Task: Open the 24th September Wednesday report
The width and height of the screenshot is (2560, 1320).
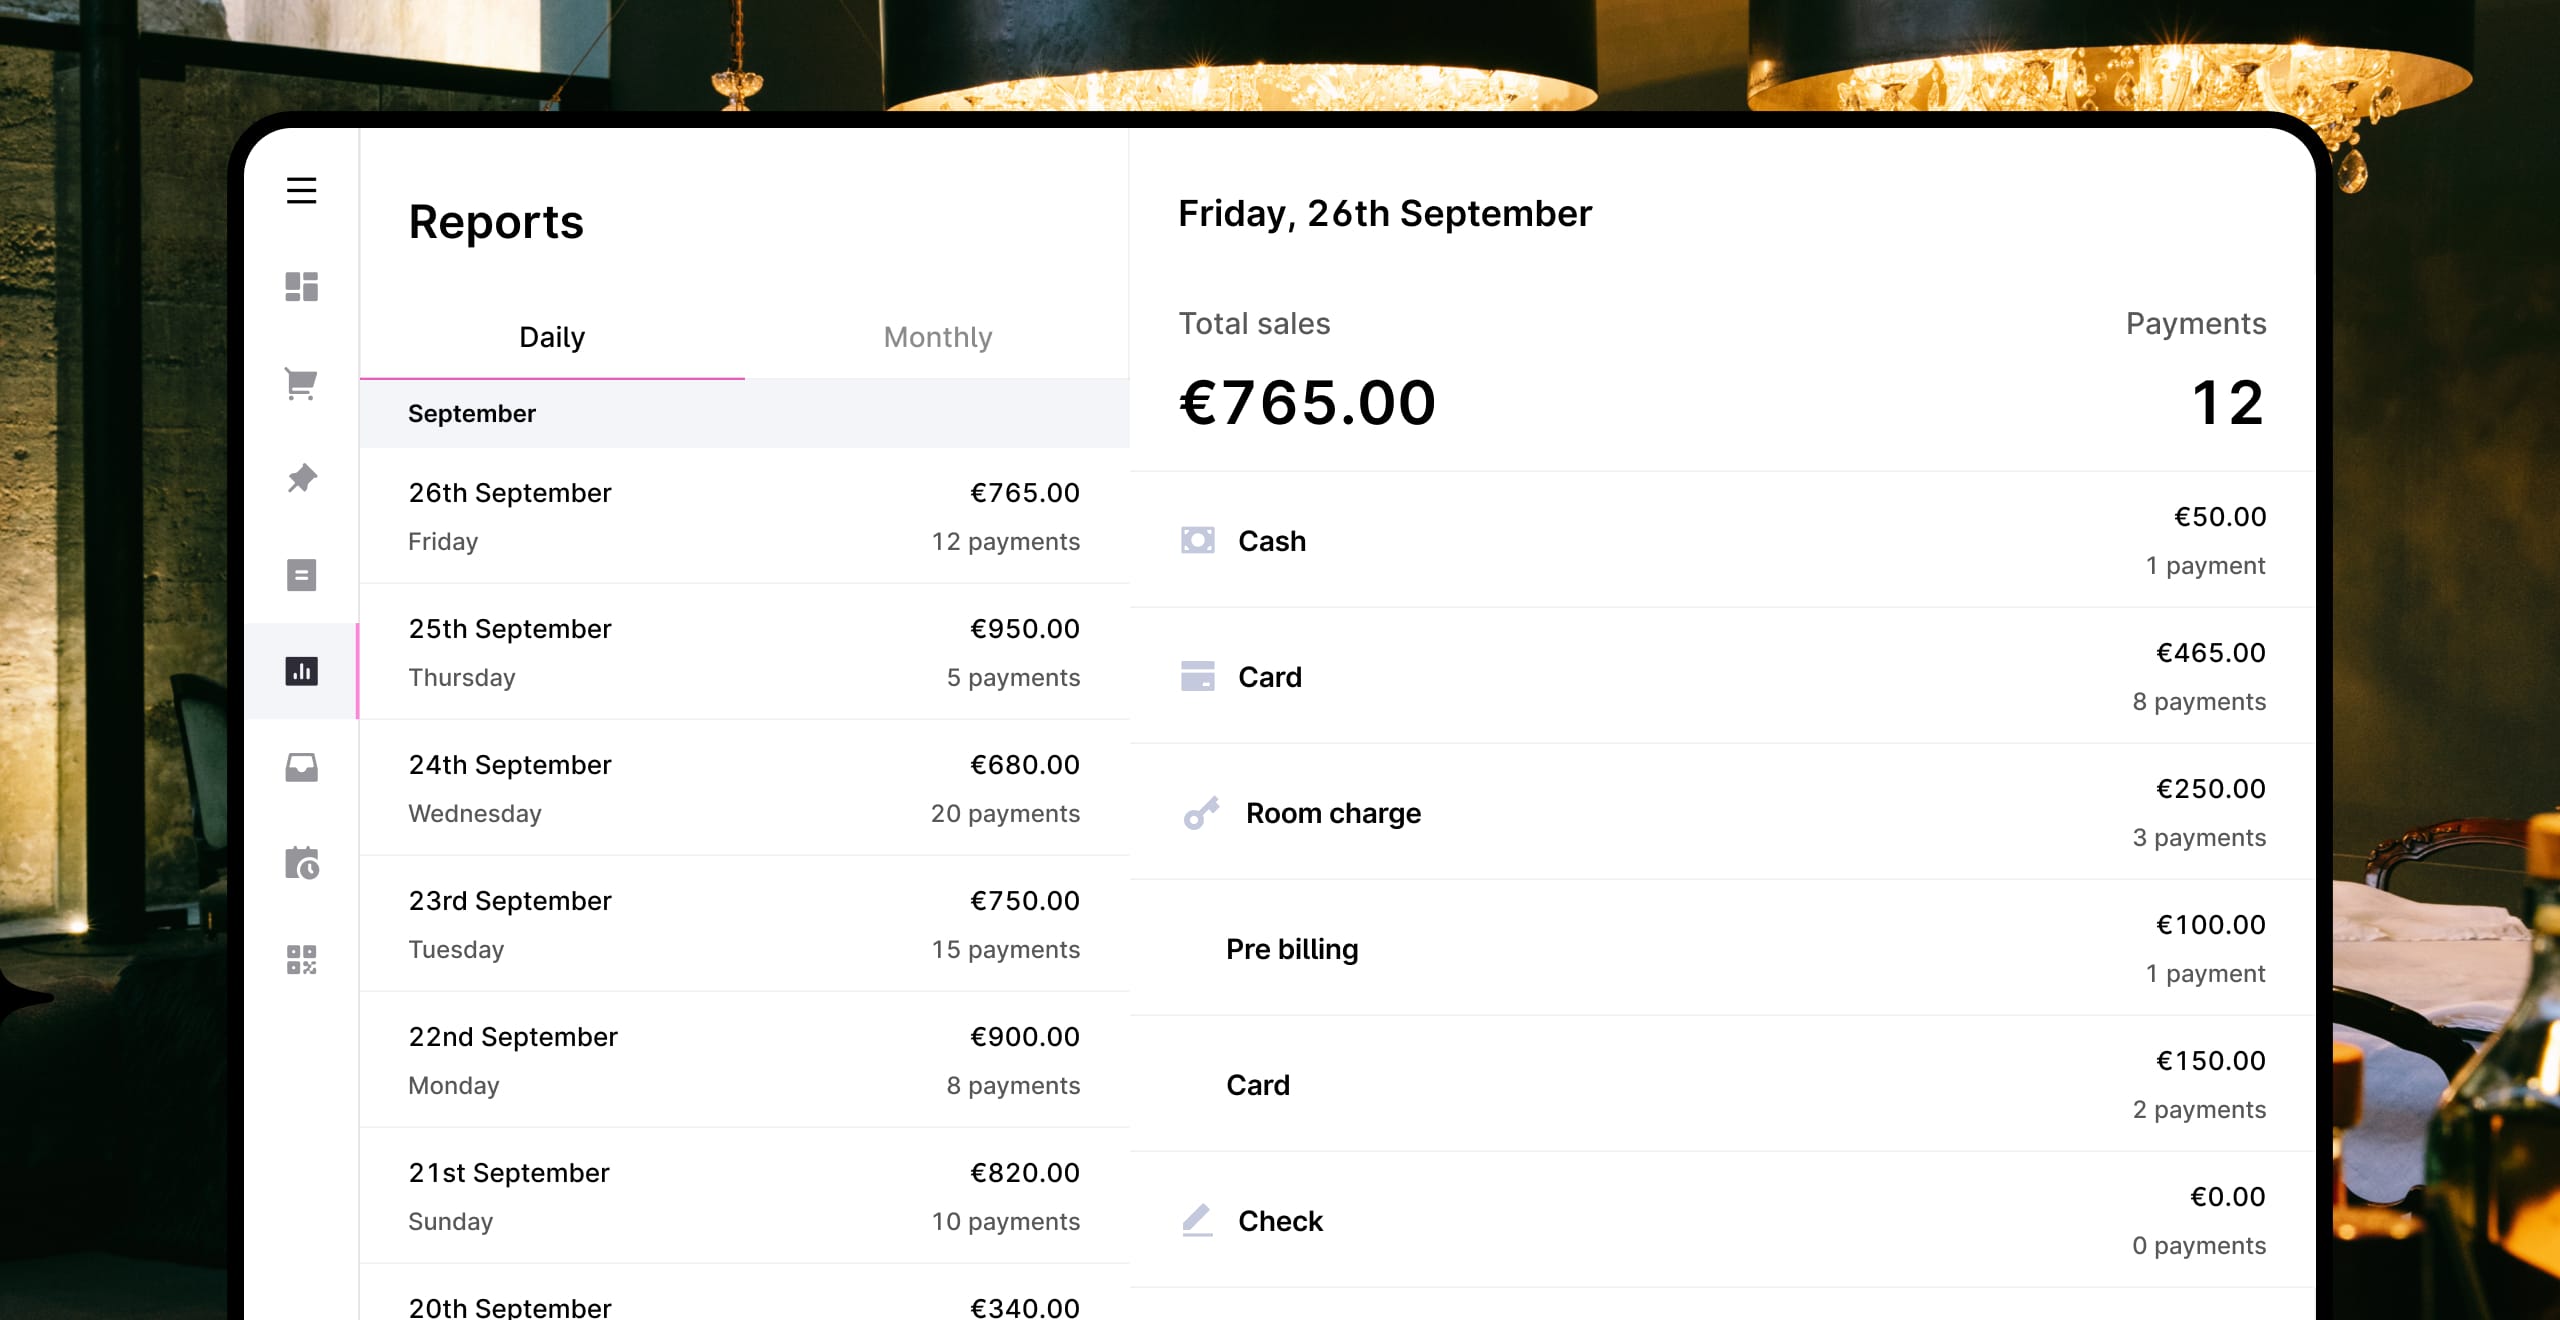Action: (x=744, y=788)
